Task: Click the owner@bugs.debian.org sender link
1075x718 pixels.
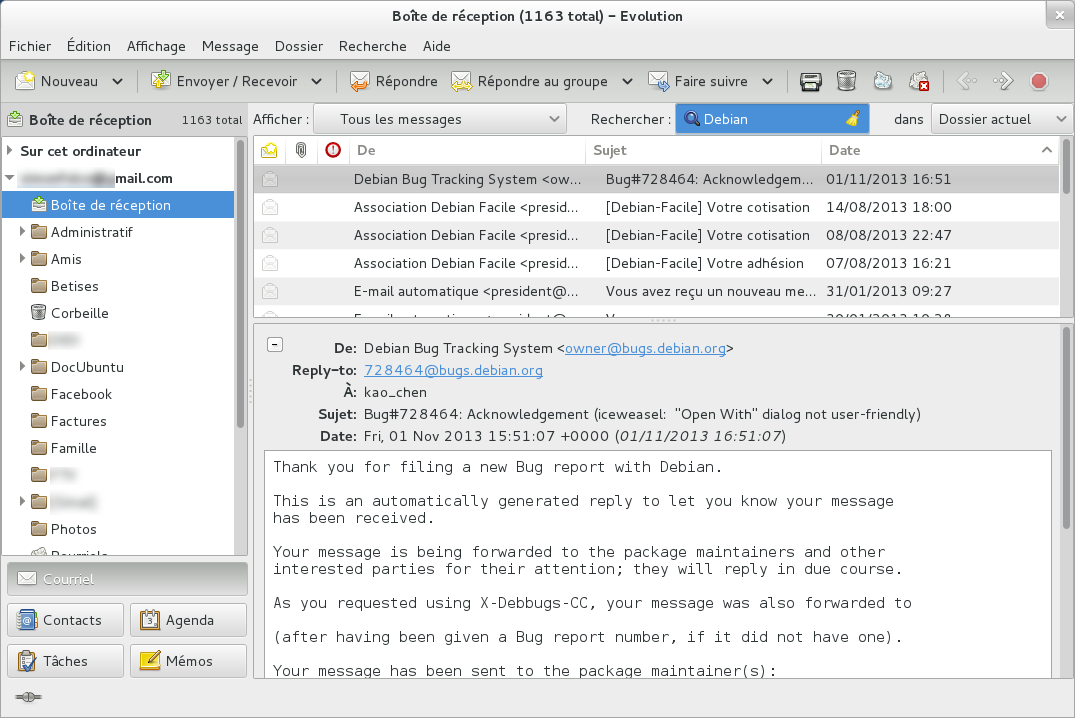Action: (x=645, y=349)
